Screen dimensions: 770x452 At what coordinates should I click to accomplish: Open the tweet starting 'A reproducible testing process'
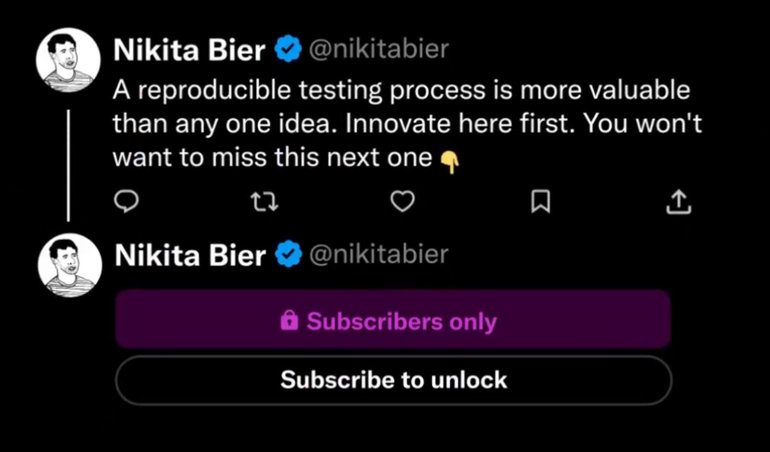coord(400,90)
